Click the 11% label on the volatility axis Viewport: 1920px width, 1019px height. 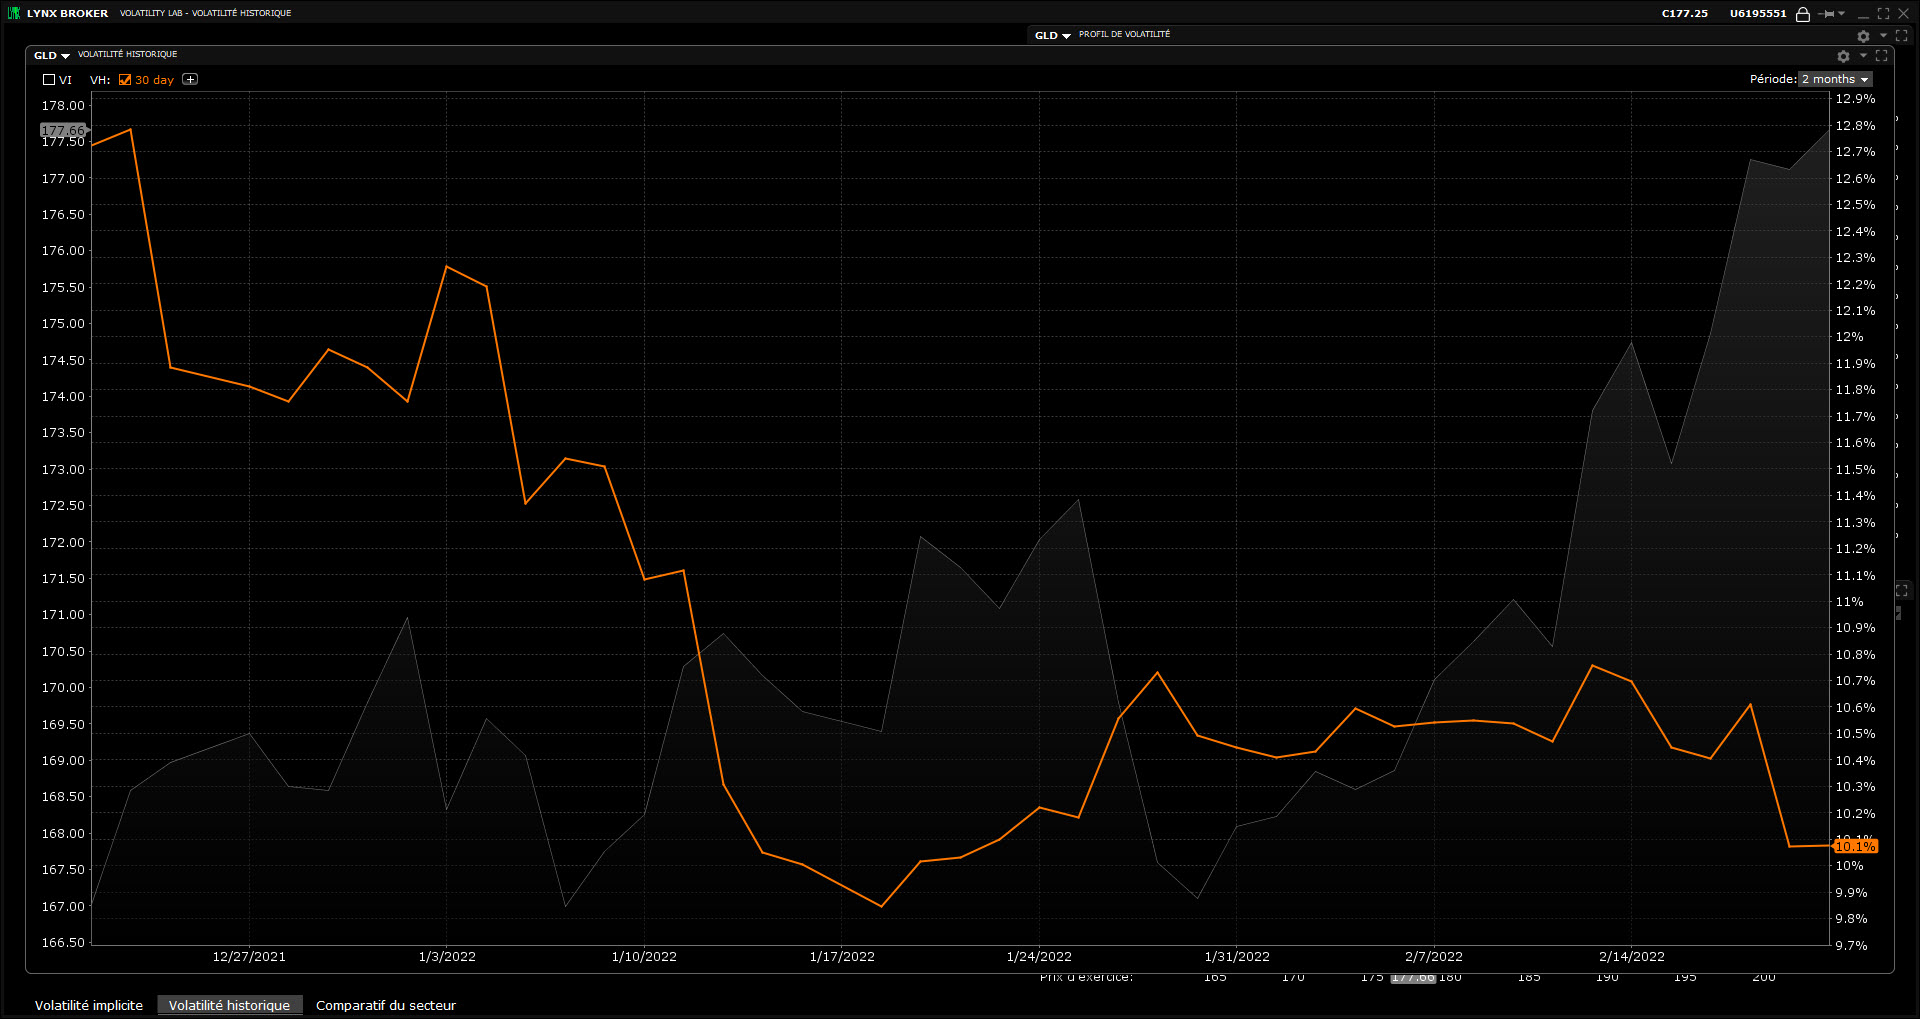1849,601
